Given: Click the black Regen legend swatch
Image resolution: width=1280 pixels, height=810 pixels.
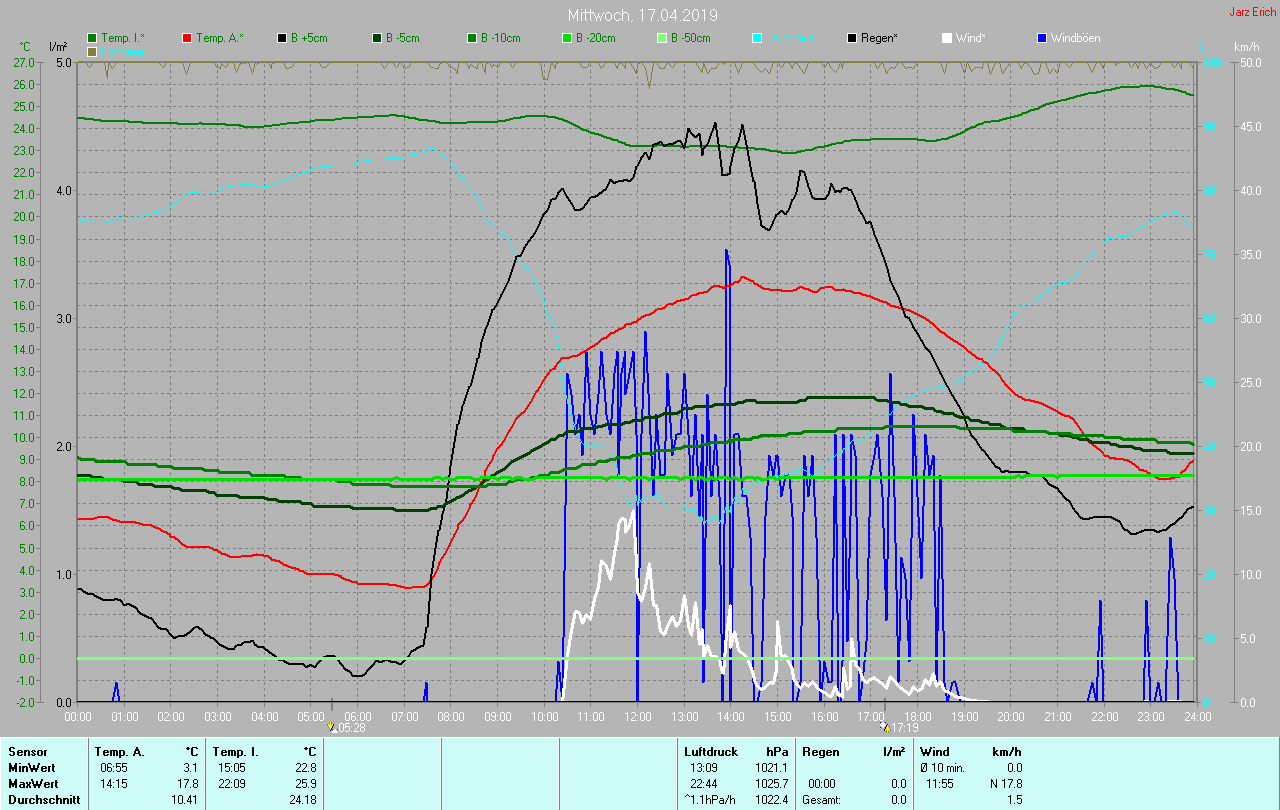Looking at the screenshot, I should point(852,38).
